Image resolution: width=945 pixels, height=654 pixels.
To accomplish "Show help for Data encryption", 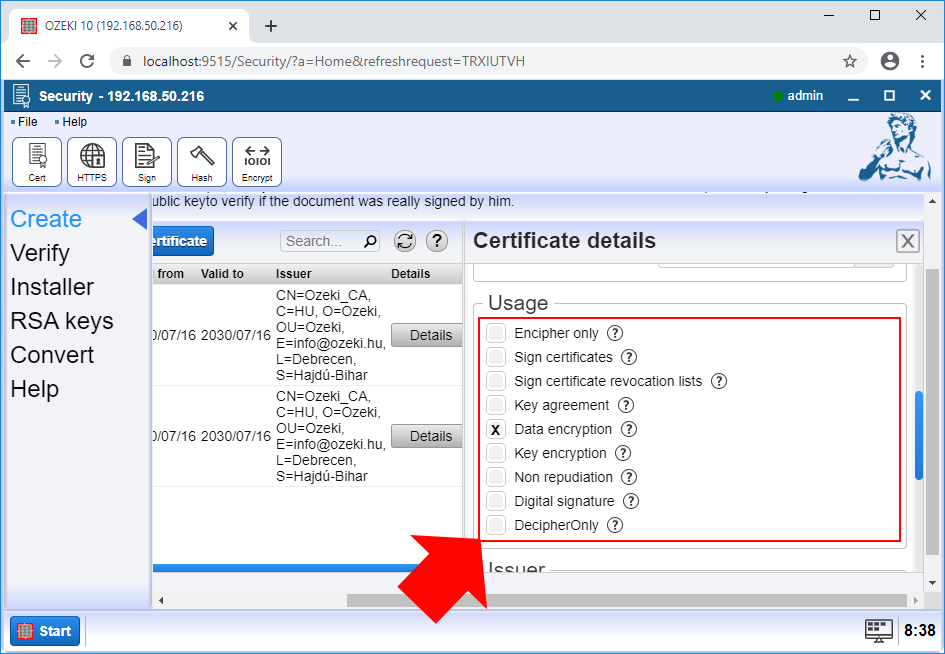I will [x=629, y=429].
